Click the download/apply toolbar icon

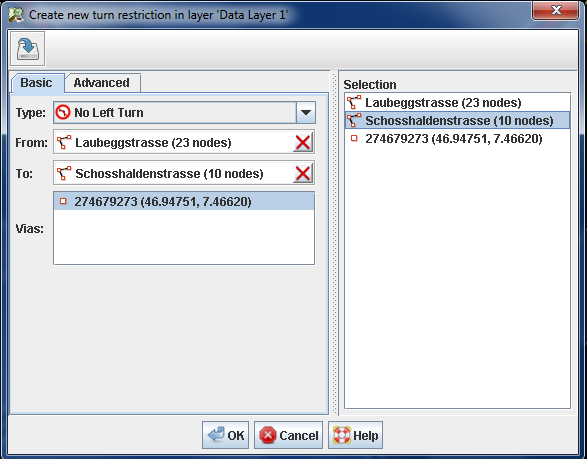(x=28, y=49)
